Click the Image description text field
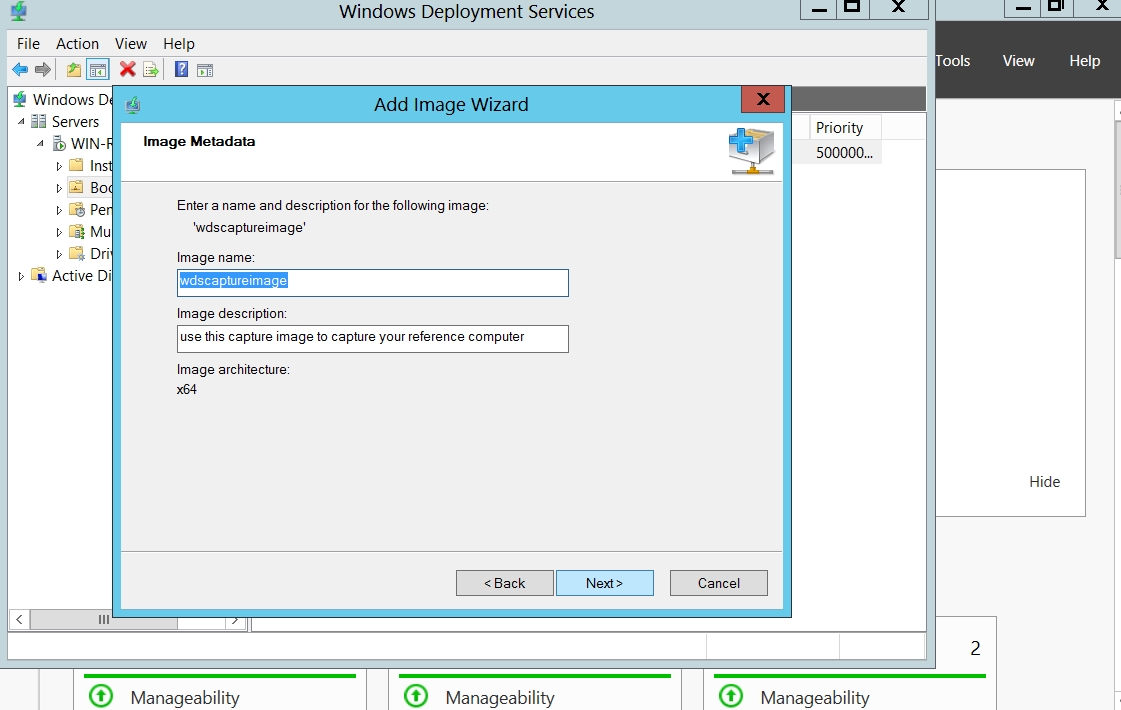Screen dimensions: 1121x710 372,338
